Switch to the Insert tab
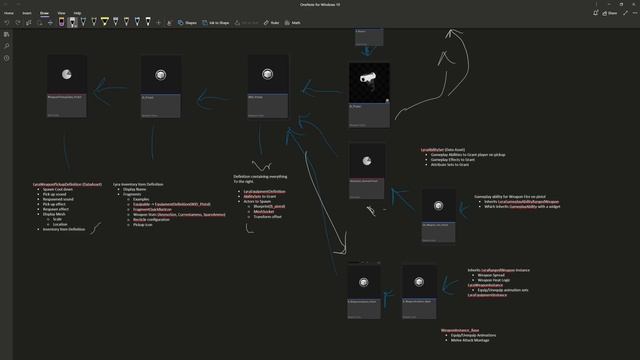Viewport: 640px width, 360px height. pyautogui.click(x=27, y=13)
